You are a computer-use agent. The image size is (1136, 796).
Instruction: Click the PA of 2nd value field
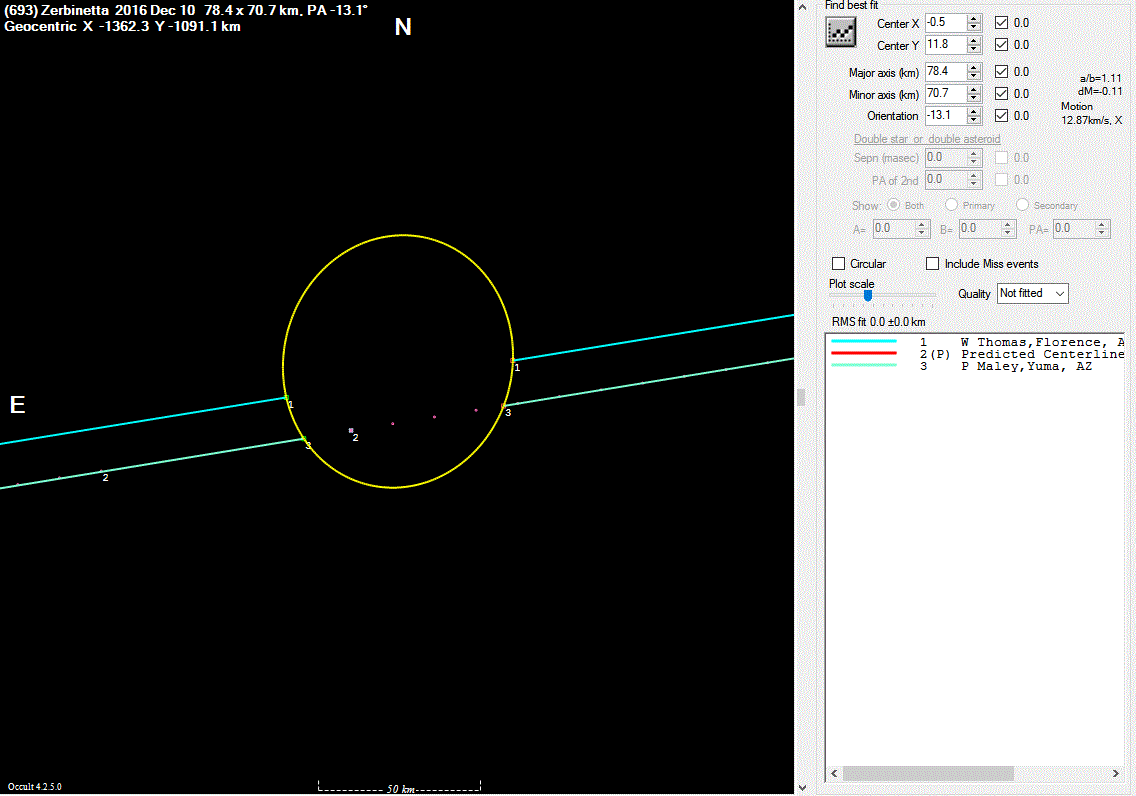point(945,179)
